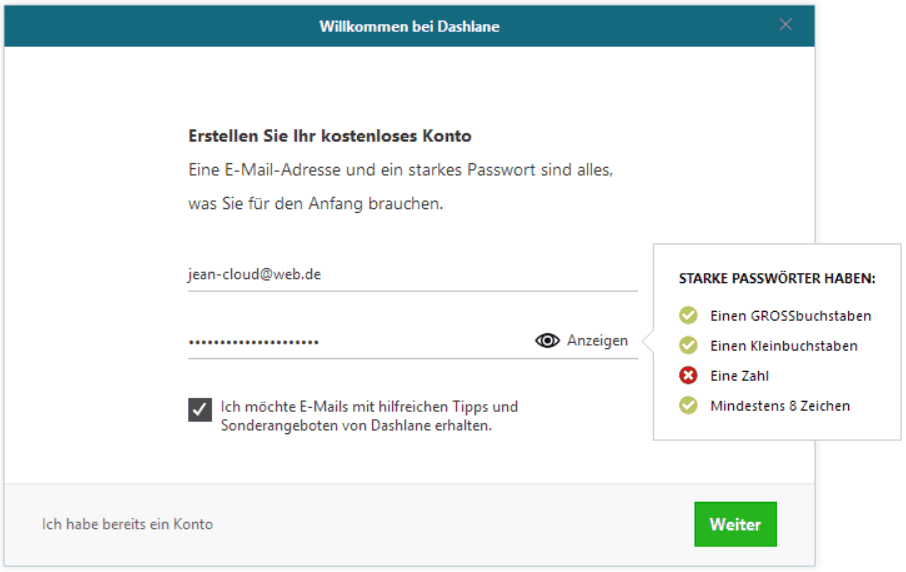Select the text 'Einen Kleinbuchstaben'
The height and width of the screenshot is (572, 906).
[784, 346]
